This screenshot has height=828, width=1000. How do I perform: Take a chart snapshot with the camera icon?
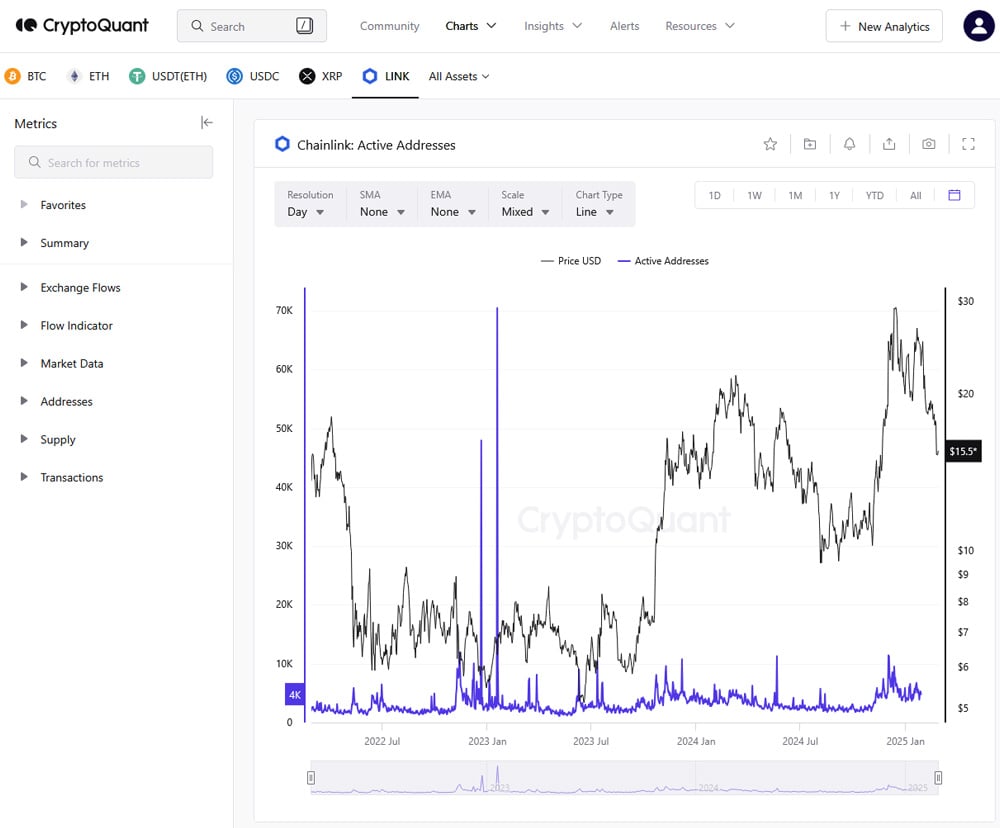tap(928, 144)
